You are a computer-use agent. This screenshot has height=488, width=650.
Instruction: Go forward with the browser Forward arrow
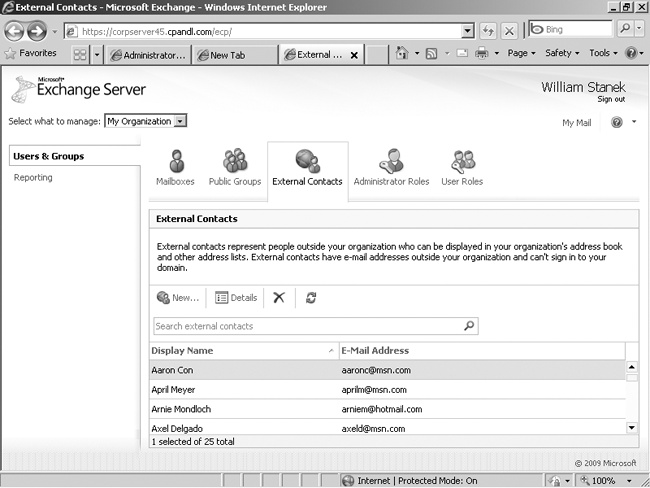click(37, 31)
